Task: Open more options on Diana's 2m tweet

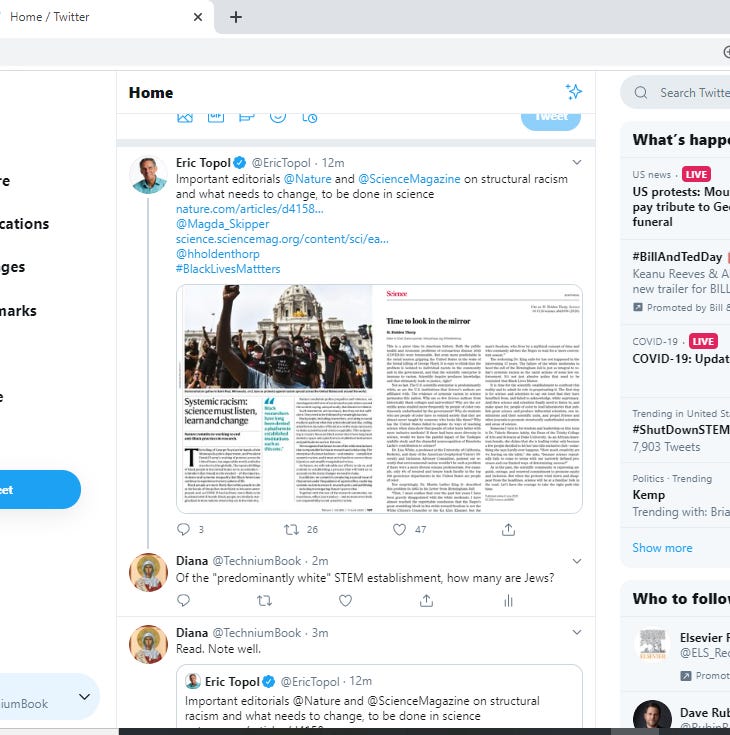Action: pyautogui.click(x=577, y=561)
